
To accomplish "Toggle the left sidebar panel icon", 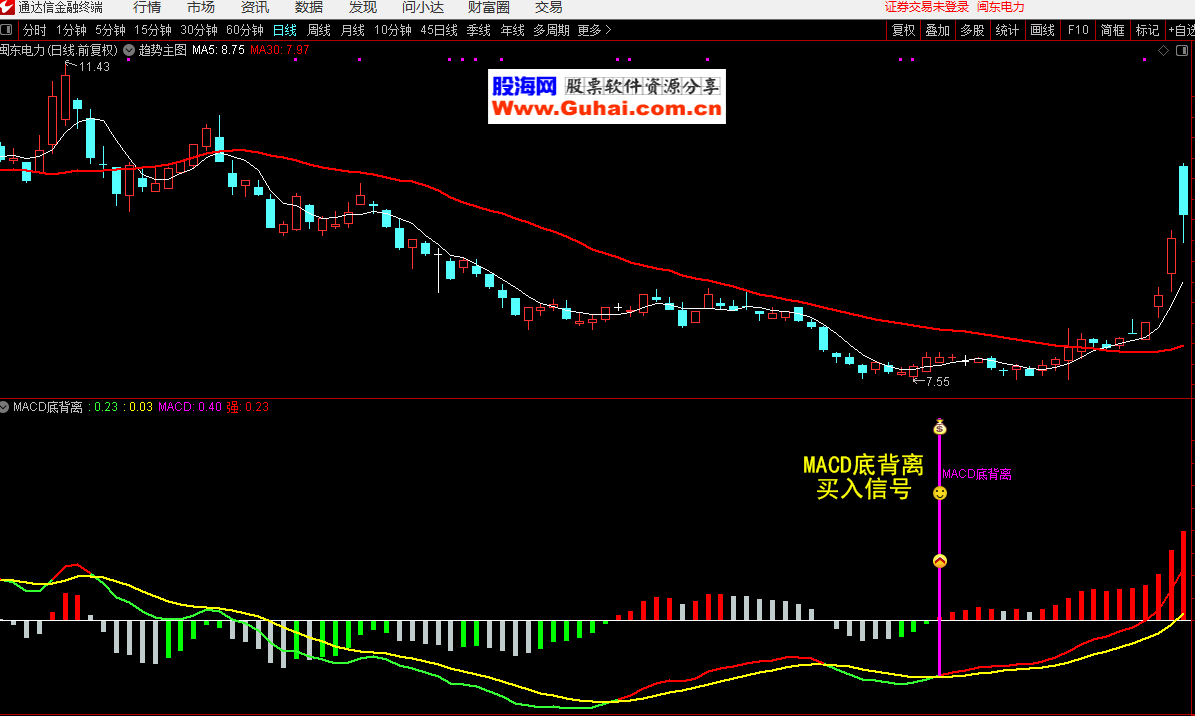I will 6,30.
